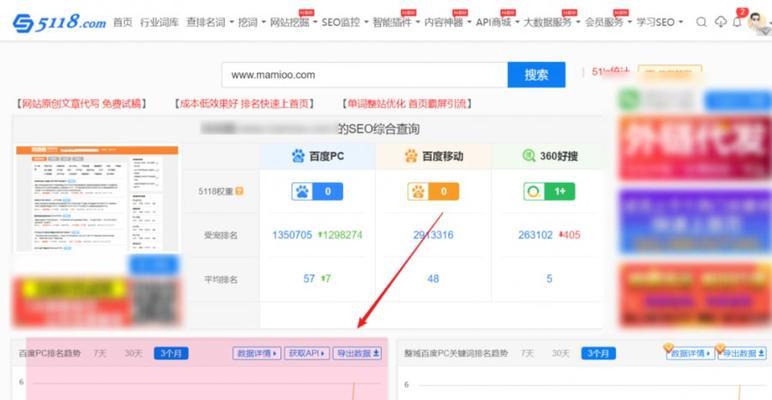
Task: Click 百度移动 ranking value 2913316
Action: pyautogui.click(x=433, y=235)
